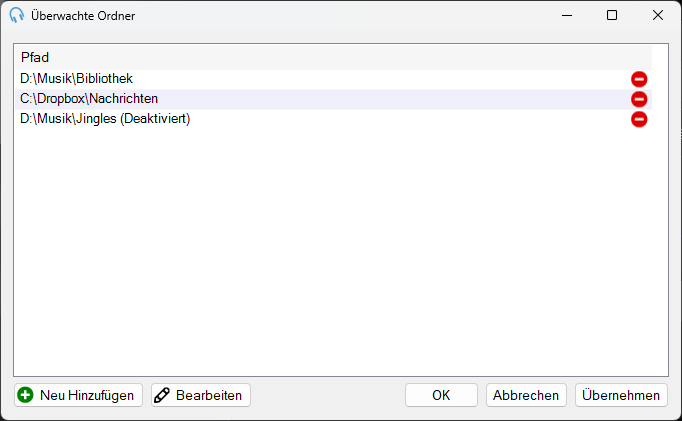Click the headphones app icon in title bar
Screen dimensions: 682x421
[x=17, y=15]
